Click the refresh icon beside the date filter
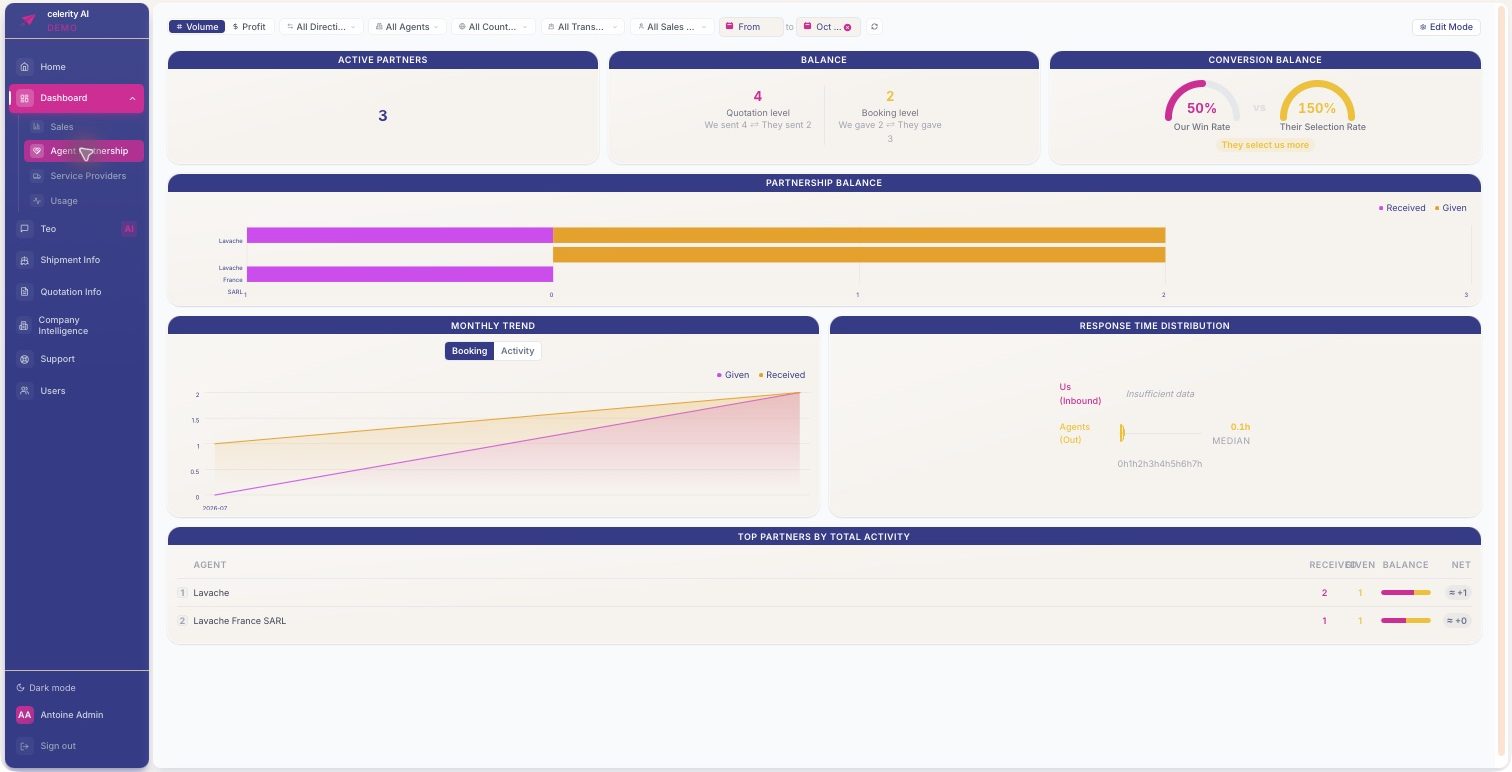The image size is (1512, 772). (875, 27)
